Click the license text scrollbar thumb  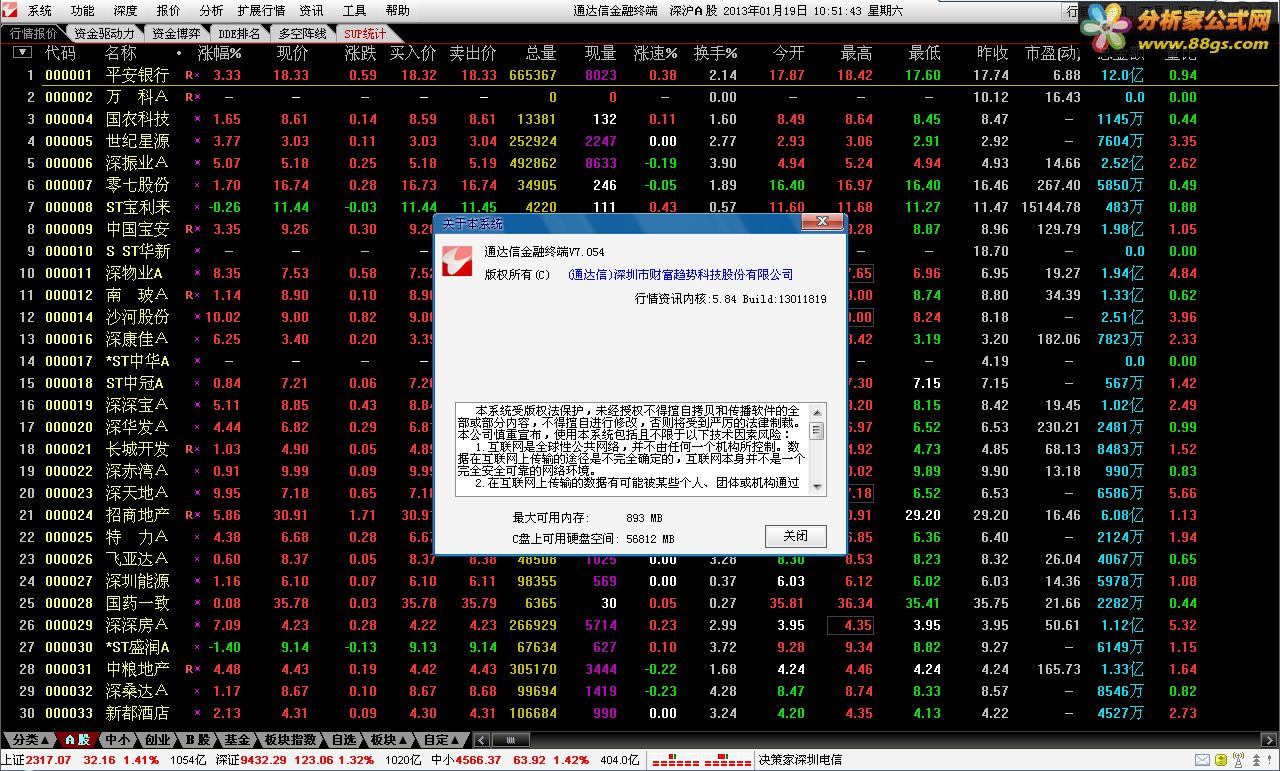pyautogui.click(x=816, y=430)
